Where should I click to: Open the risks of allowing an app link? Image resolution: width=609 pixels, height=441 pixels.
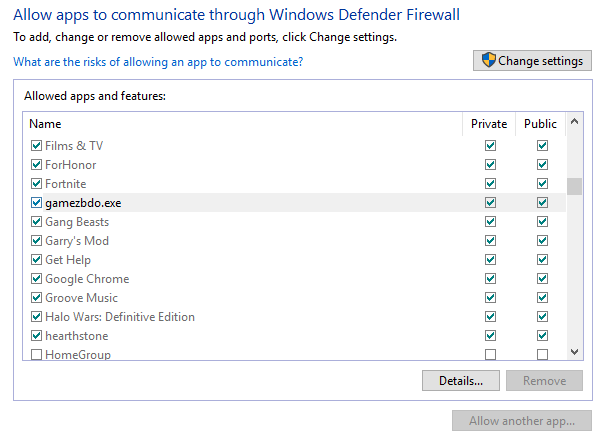point(158,62)
